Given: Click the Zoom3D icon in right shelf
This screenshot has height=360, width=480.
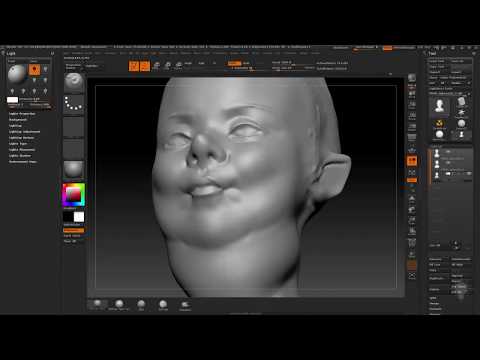Looking at the screenshot, I should (412, 220).
